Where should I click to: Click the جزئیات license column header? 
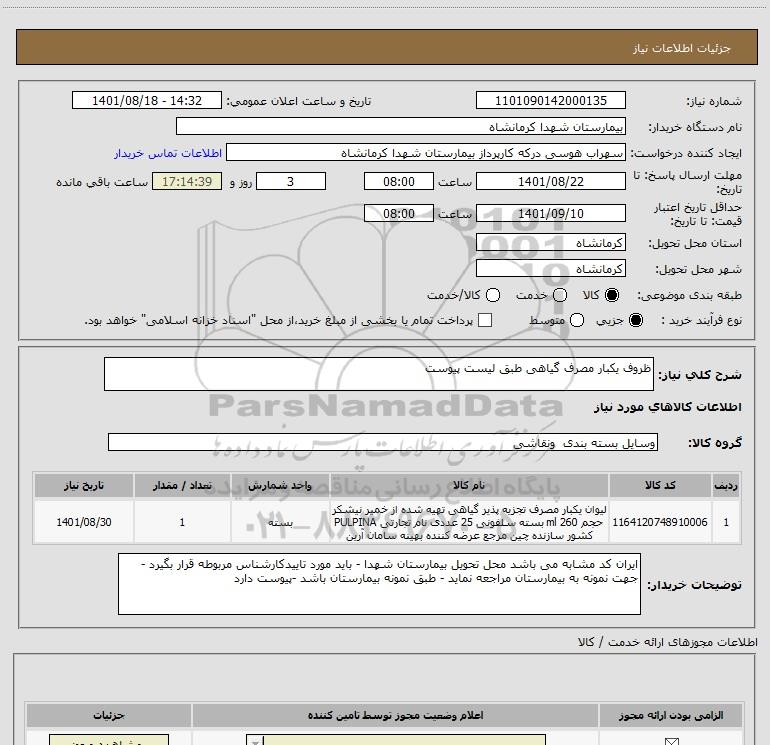click(x=109, y=716)
